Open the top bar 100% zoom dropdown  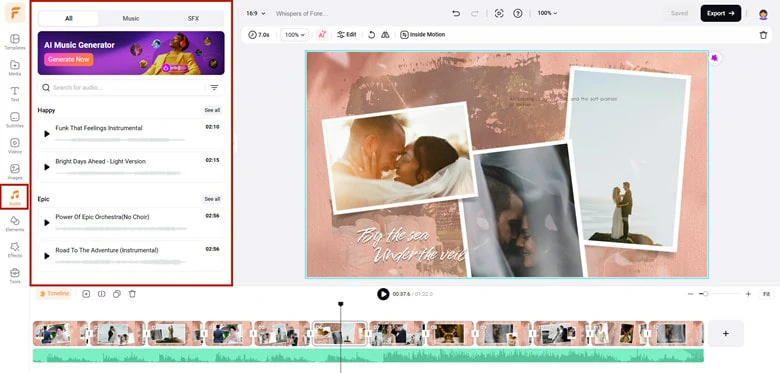(547, 13)
